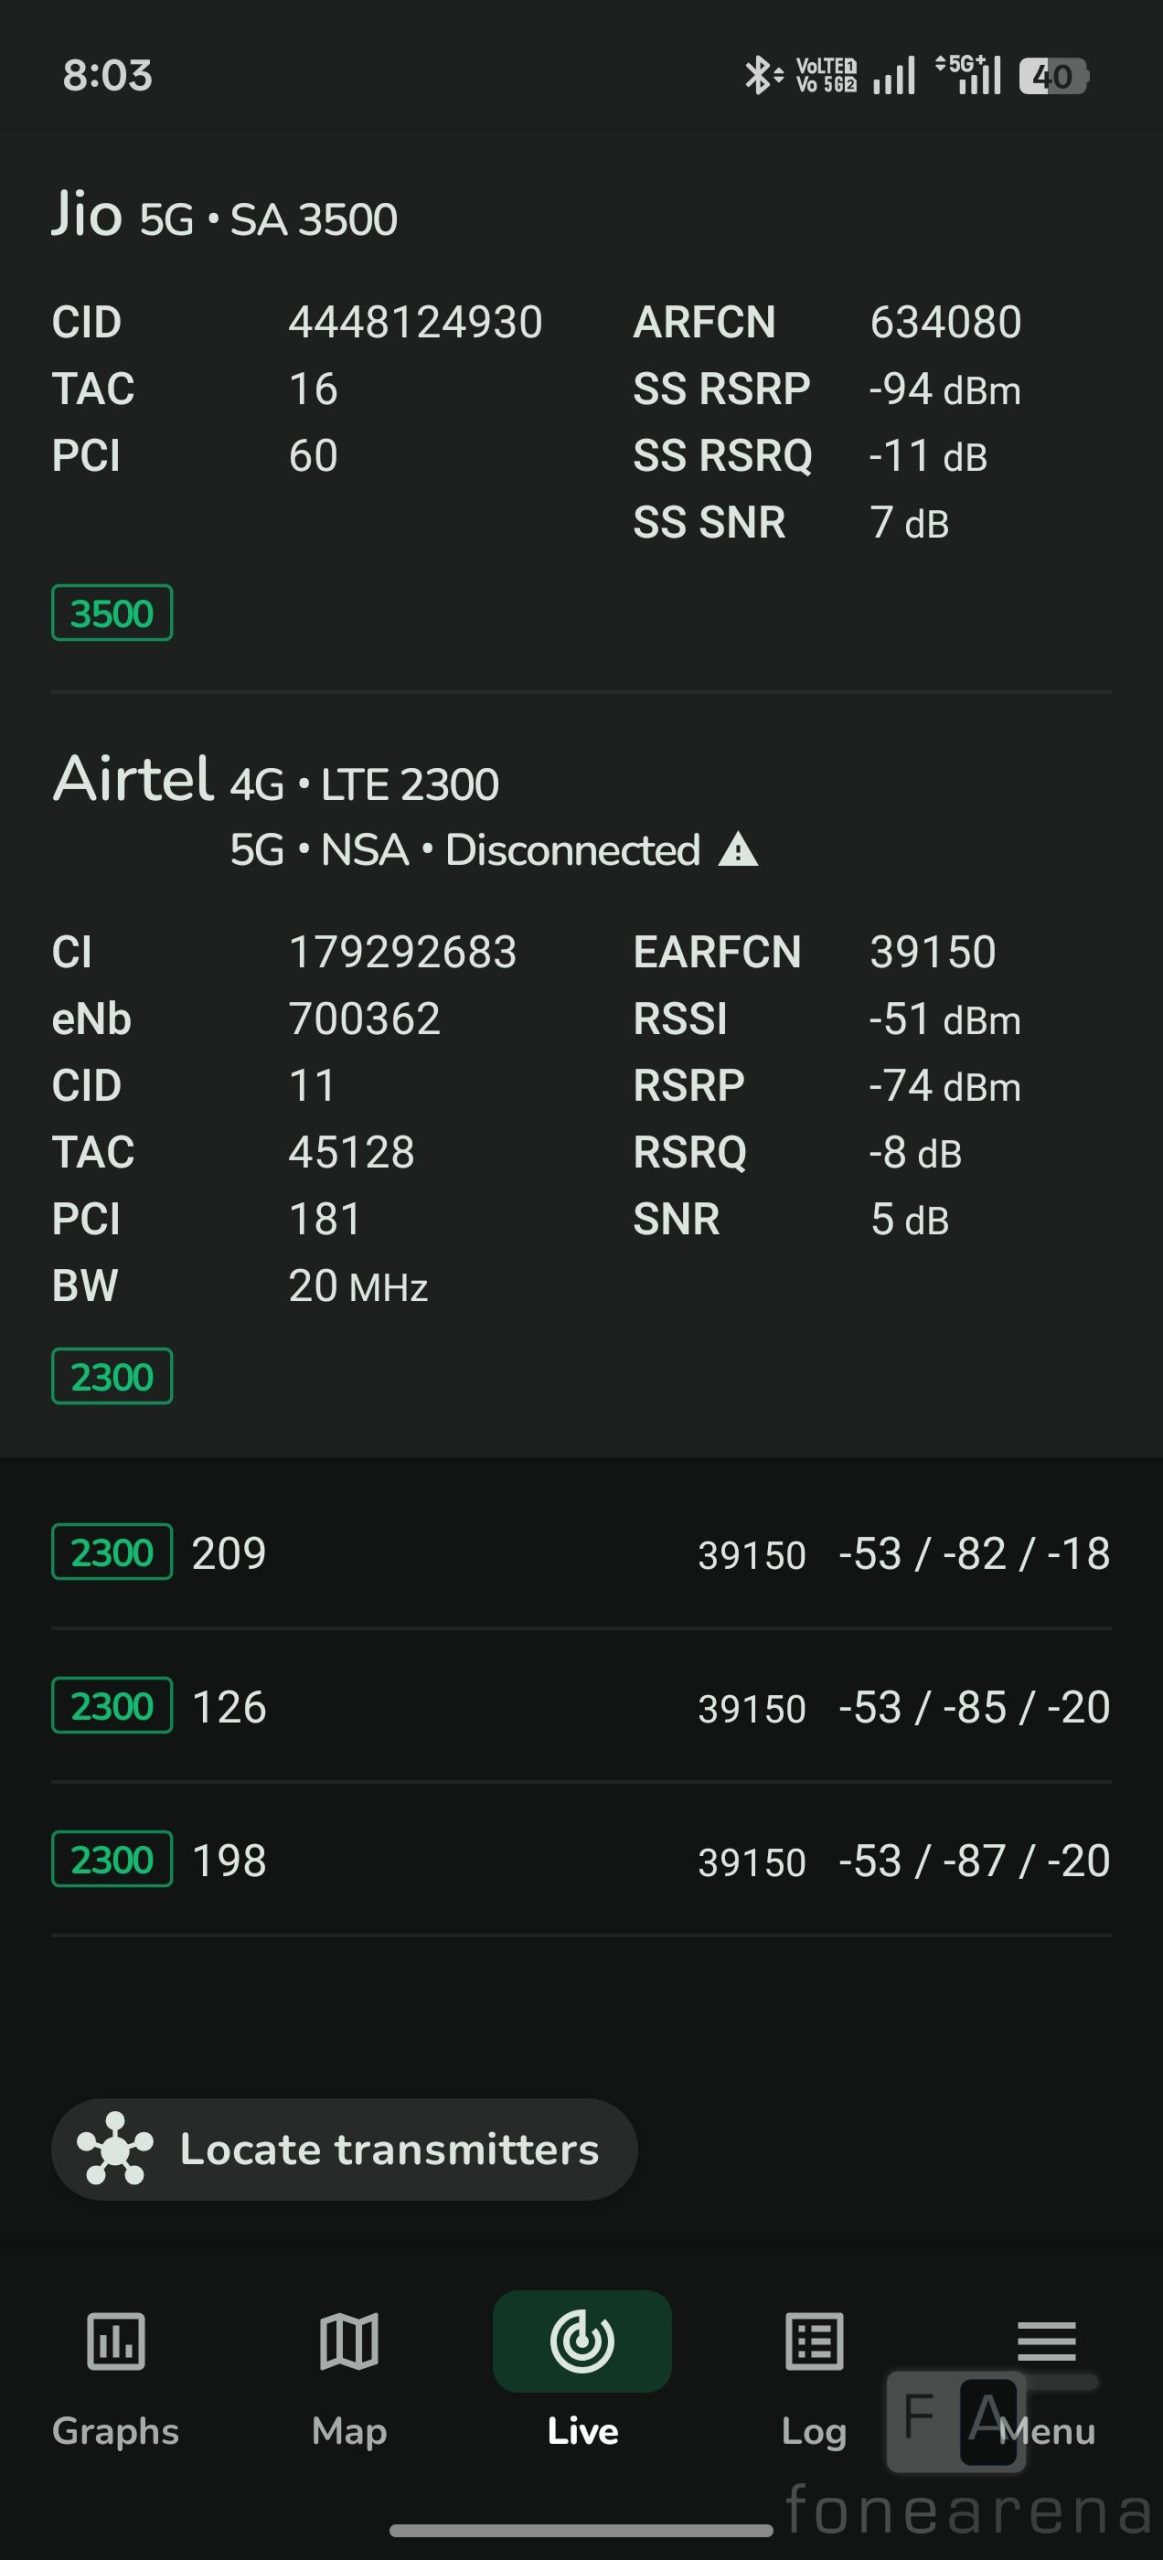Open the Log list icon
Image resolution: width=1163 pixels, height=2560 pixels.
(814, 2342)
